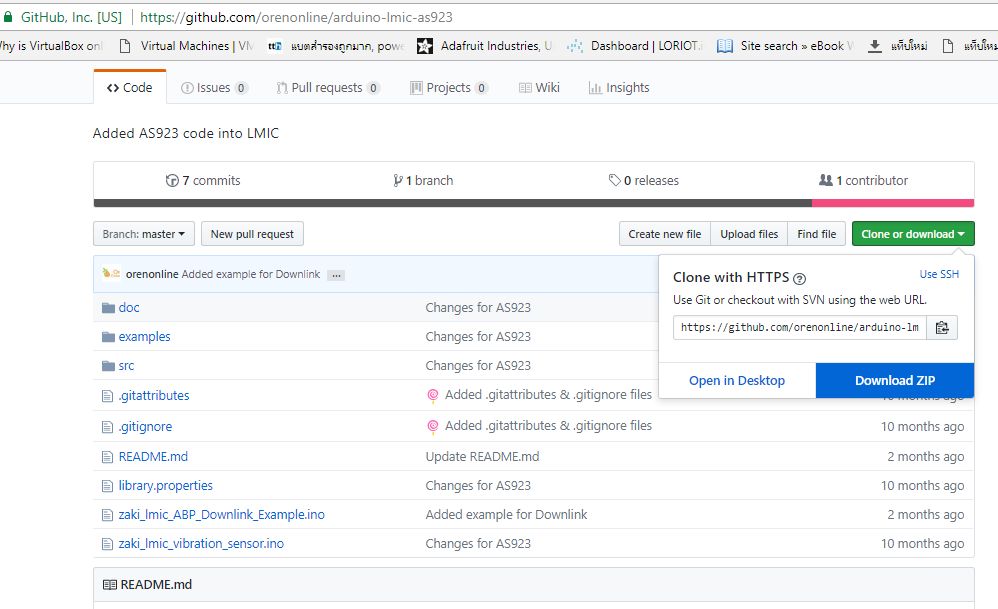Copy clone URL to clipboard
The height and width of the screenshot is (609, 998).
942,328
